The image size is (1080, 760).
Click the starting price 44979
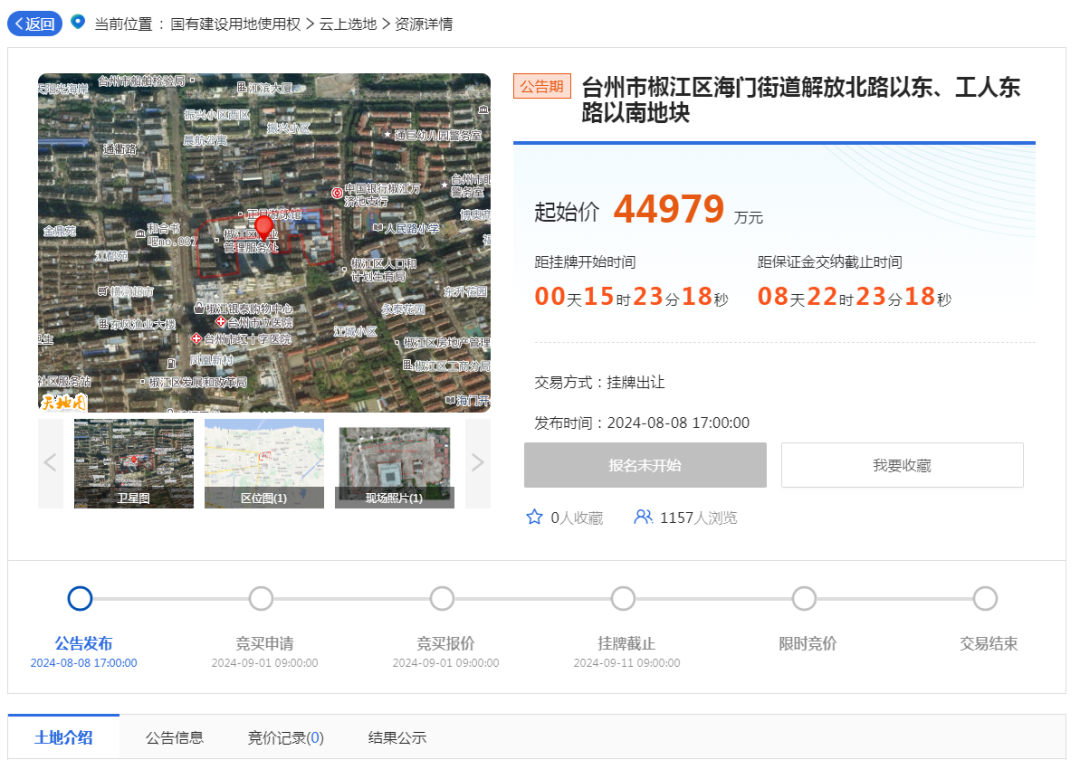tap(669, 209)
